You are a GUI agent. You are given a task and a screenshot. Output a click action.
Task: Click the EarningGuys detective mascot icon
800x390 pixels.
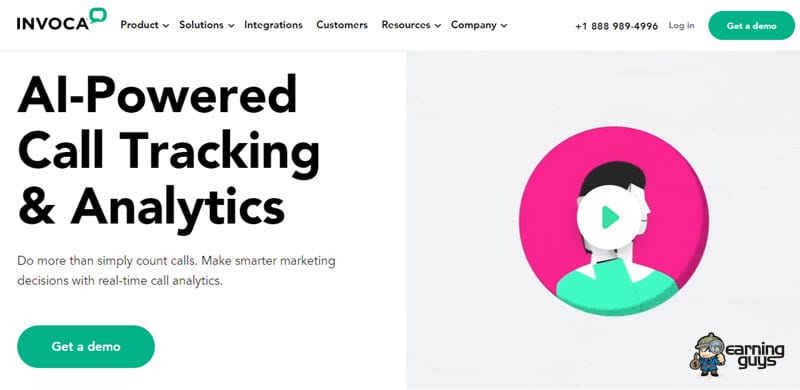coord(710,354)
